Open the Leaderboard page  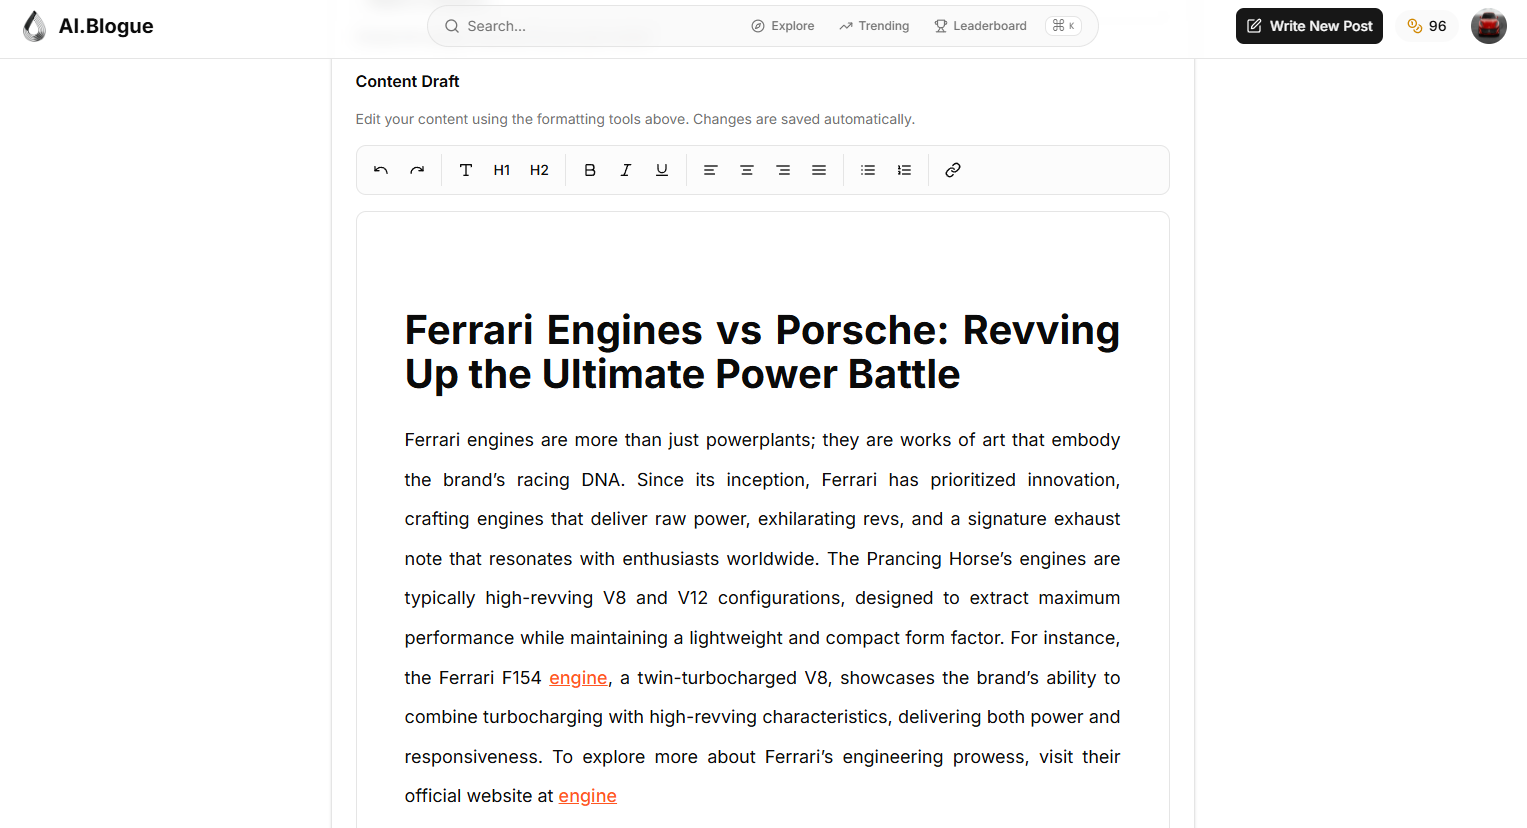(x=980, y=26)
